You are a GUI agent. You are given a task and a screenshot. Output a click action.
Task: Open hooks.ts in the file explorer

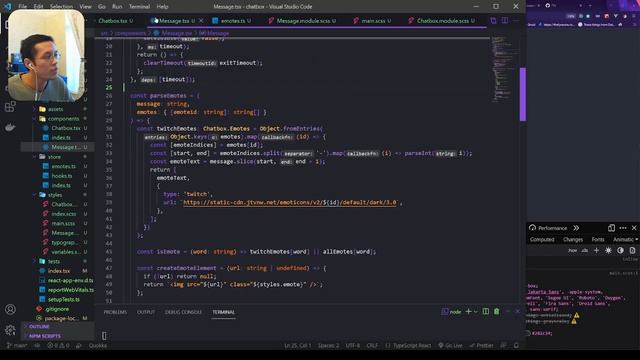coord(62,176)
